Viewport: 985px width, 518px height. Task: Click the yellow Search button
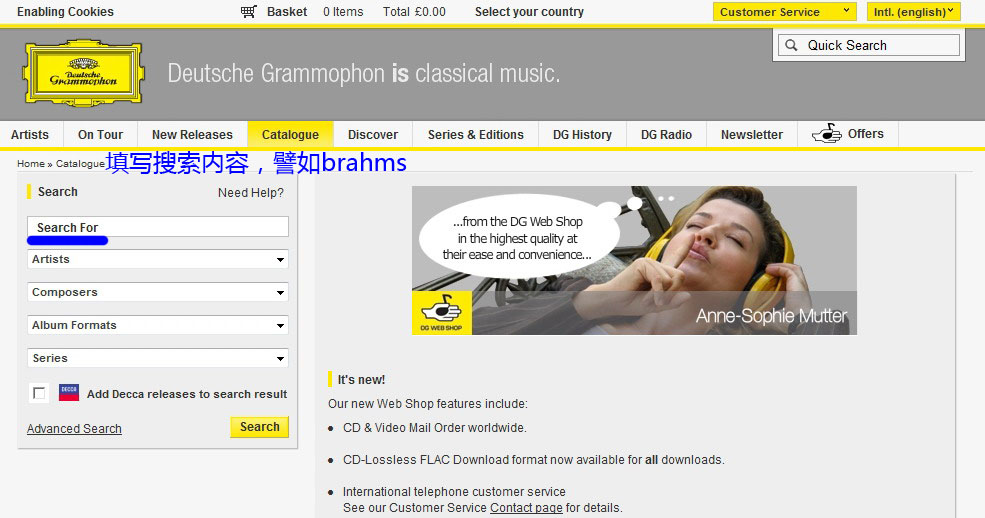coord(259,427)
